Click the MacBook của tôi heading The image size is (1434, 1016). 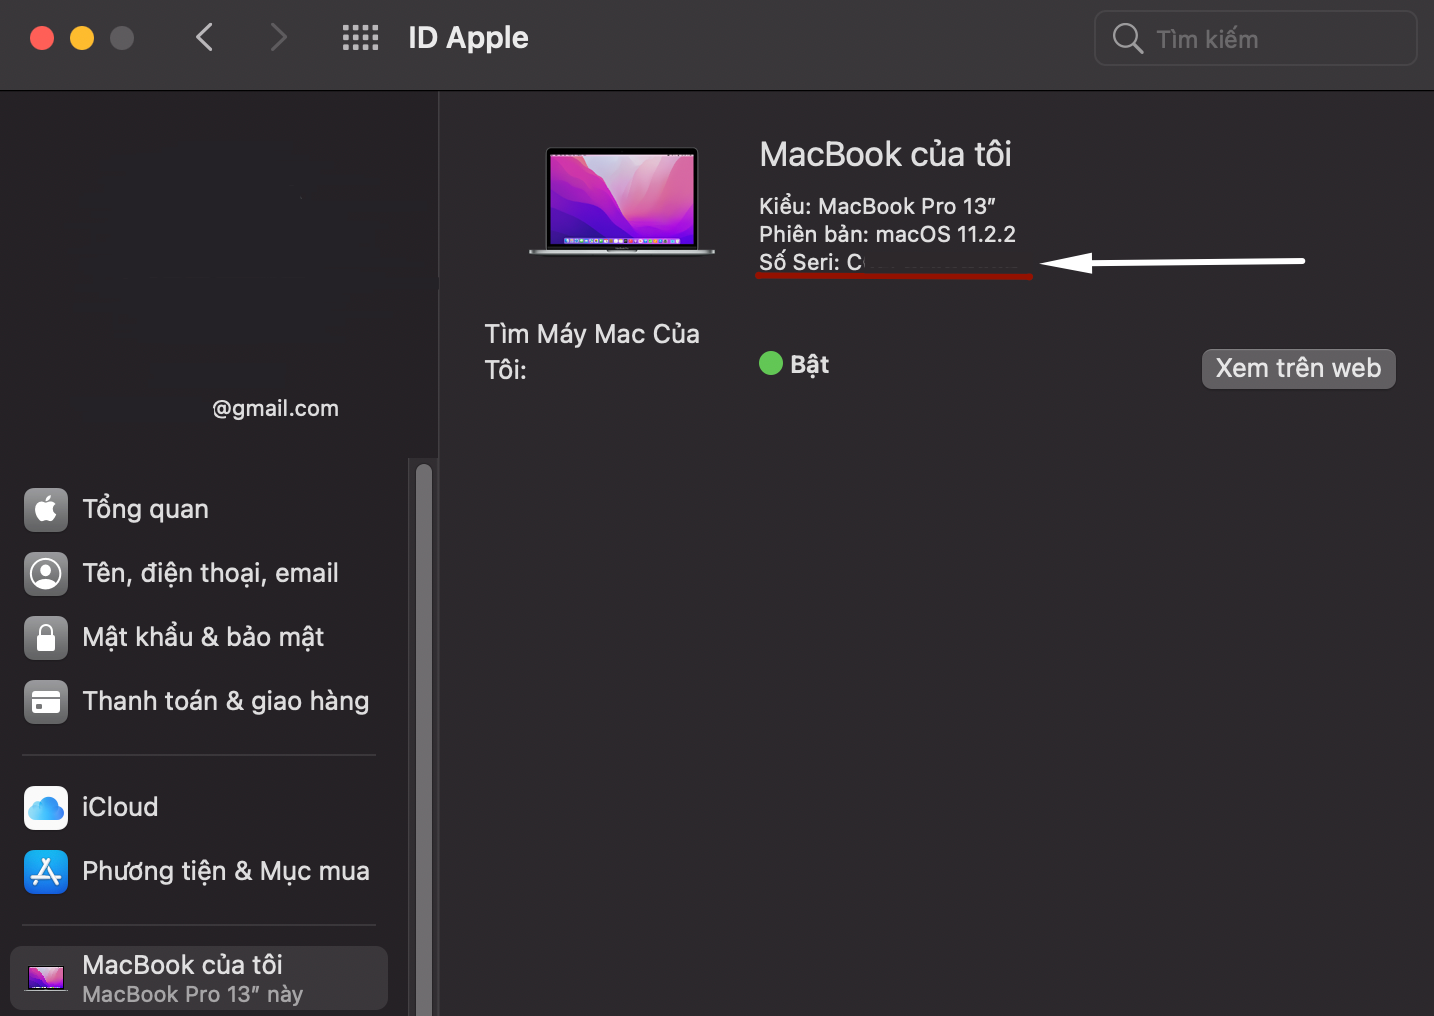point(885,154)
